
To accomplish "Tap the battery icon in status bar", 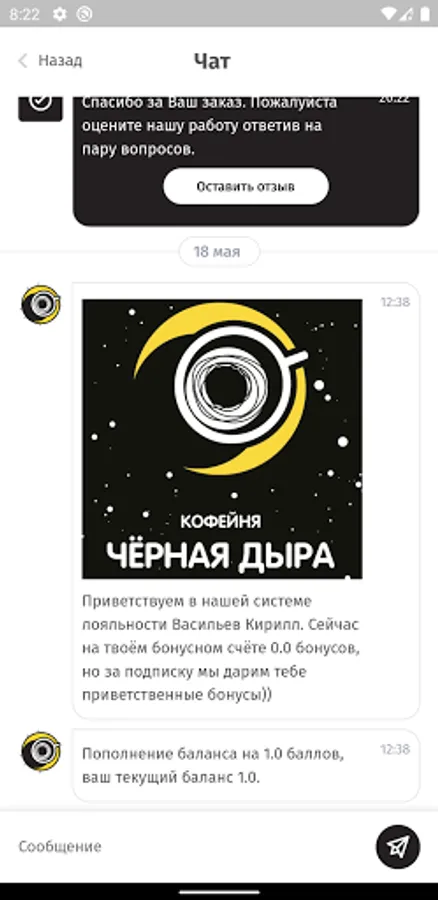I will pos(425,14).
